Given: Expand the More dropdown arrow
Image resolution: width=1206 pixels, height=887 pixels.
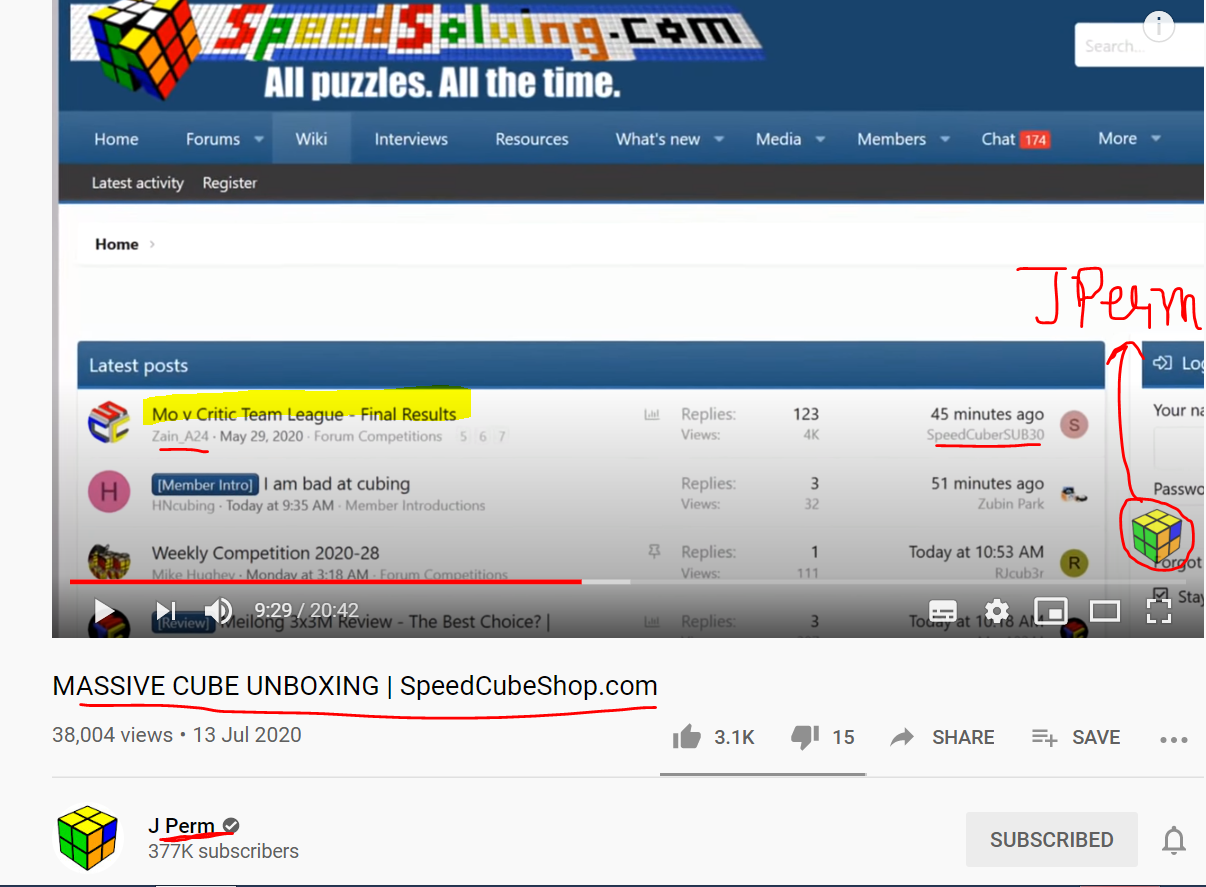Looking at the screenshot, I should 1156,139.
